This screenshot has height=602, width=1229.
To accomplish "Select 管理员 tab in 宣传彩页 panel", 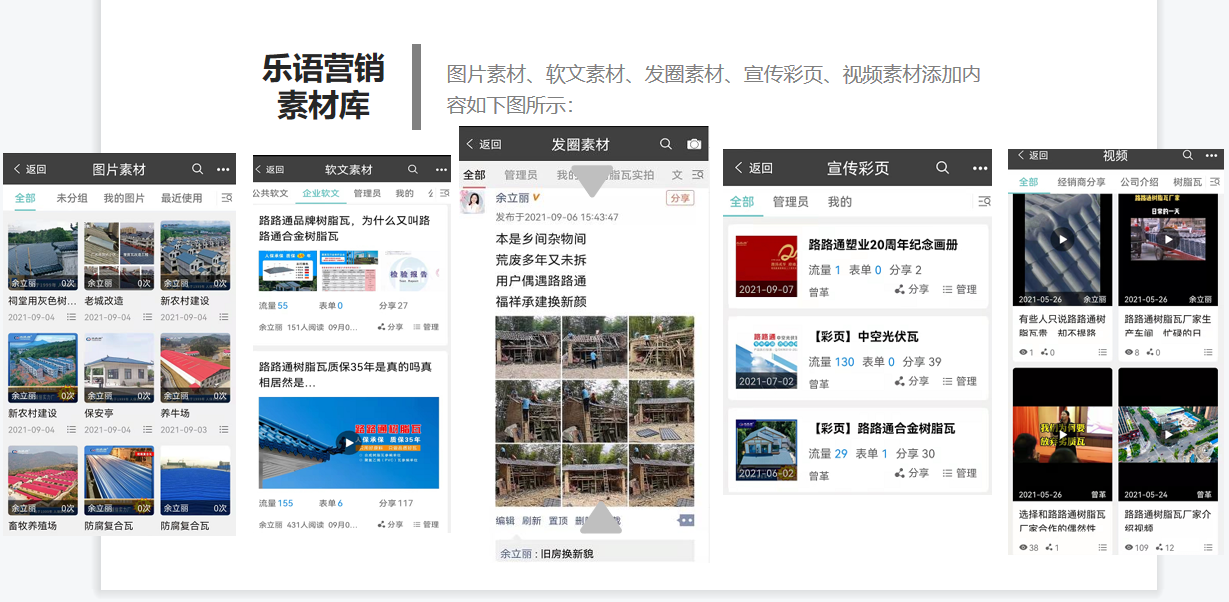I will [x=790, y=202].
